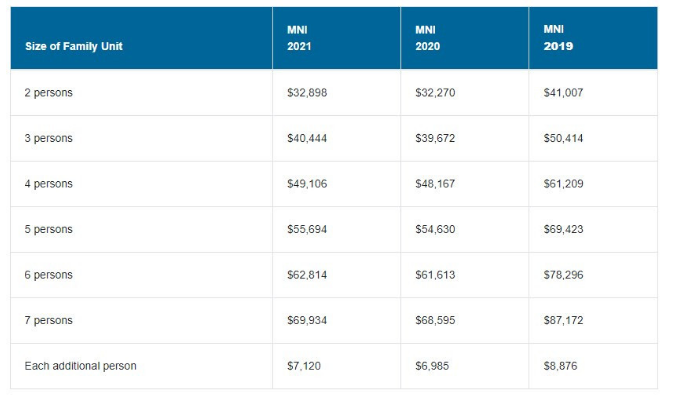
Task: Click the 'Size of Family Unit' column header
Action: point(74,46)
